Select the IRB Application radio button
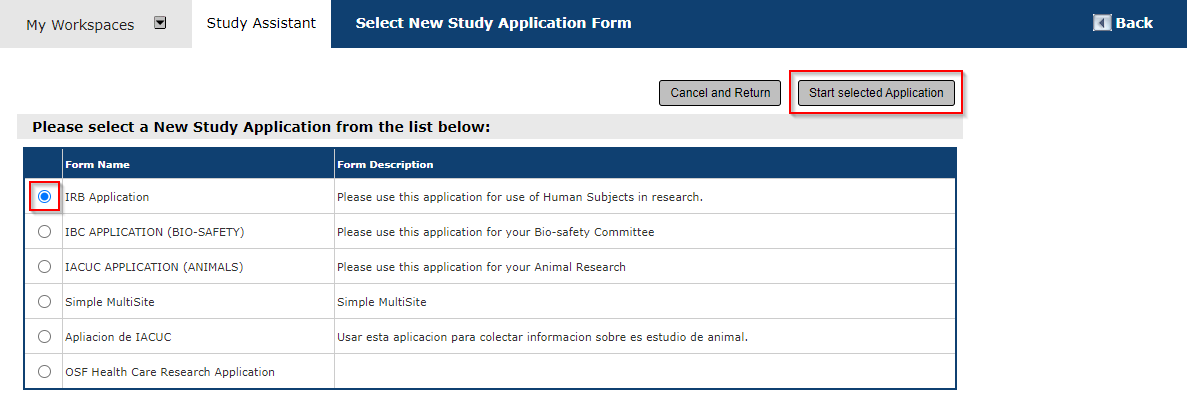 tap(45, 196)
